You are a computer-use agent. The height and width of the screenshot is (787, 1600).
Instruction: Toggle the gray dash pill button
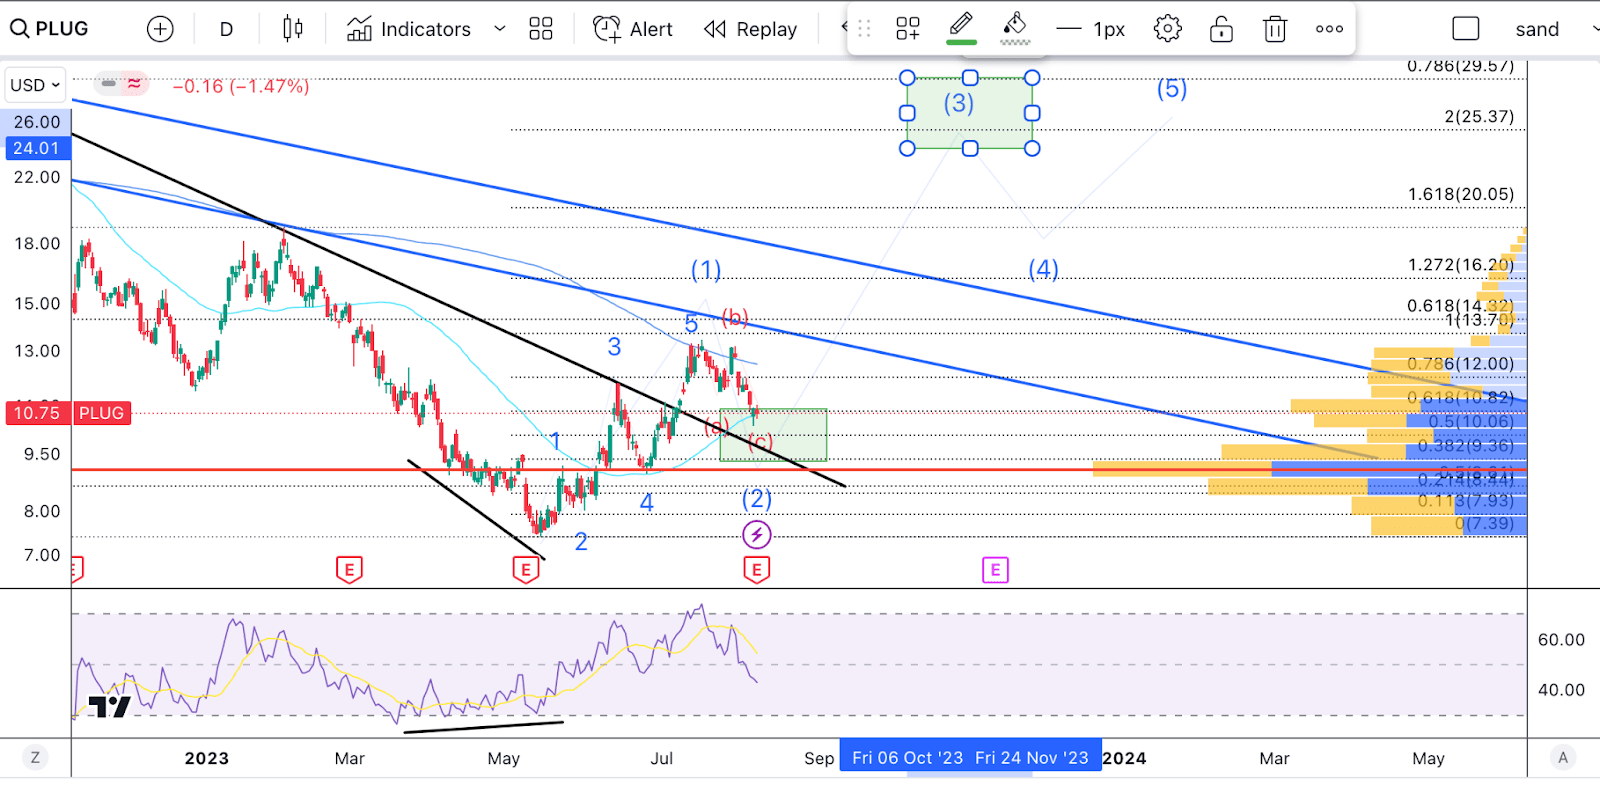(109, 84)
